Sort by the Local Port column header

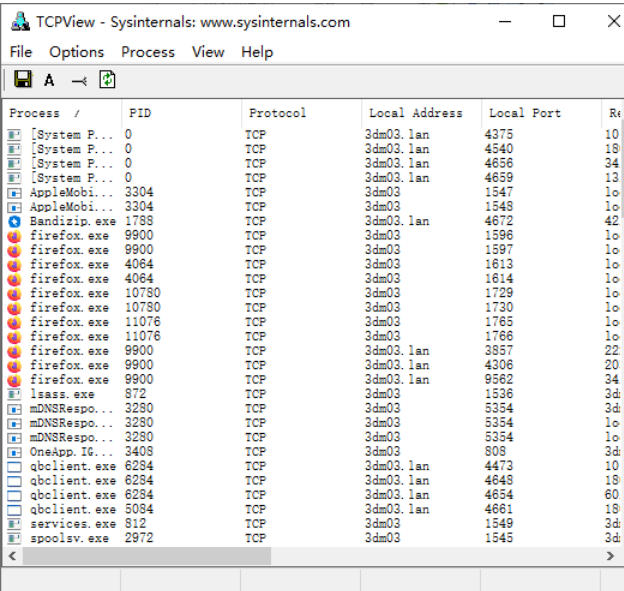coord(540,113)
